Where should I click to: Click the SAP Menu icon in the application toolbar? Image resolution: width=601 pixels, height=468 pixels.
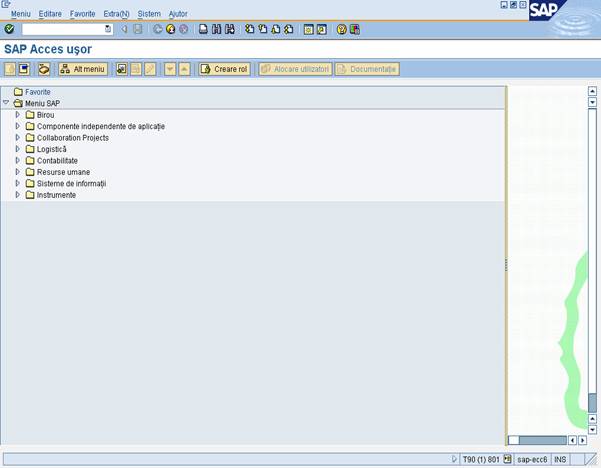point(24,69)
